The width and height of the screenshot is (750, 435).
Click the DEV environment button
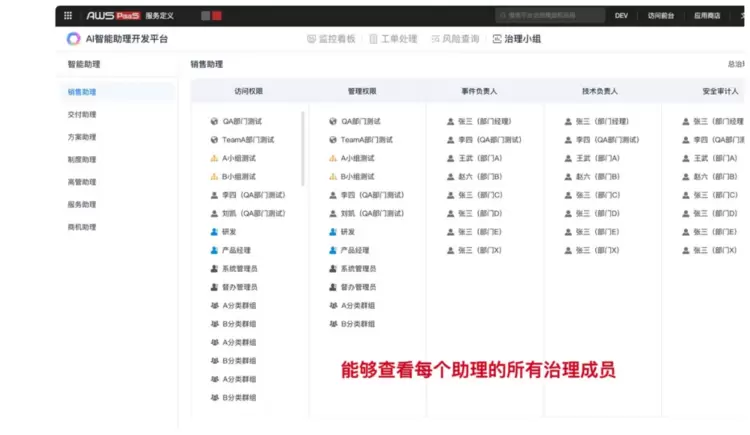[621, 16]
